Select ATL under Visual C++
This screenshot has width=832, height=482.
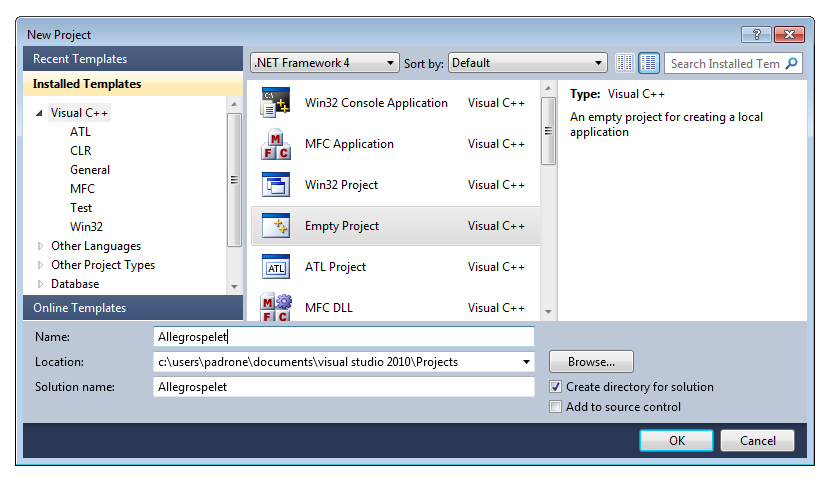[80, 132]
